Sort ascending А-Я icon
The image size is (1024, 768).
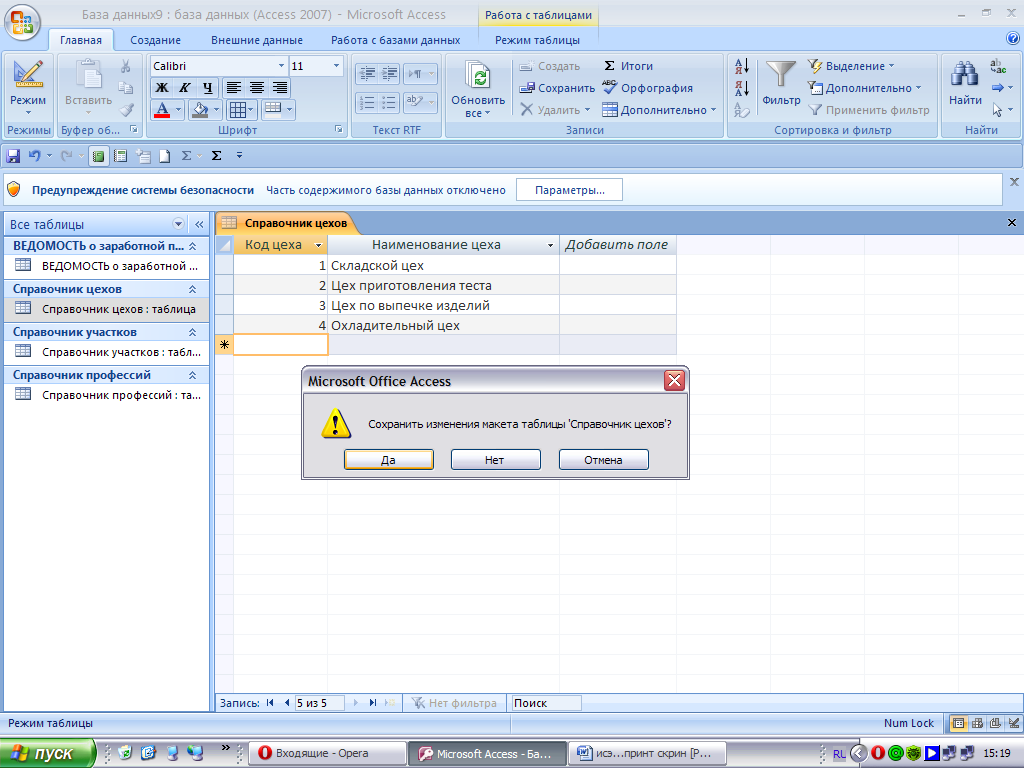742,66
